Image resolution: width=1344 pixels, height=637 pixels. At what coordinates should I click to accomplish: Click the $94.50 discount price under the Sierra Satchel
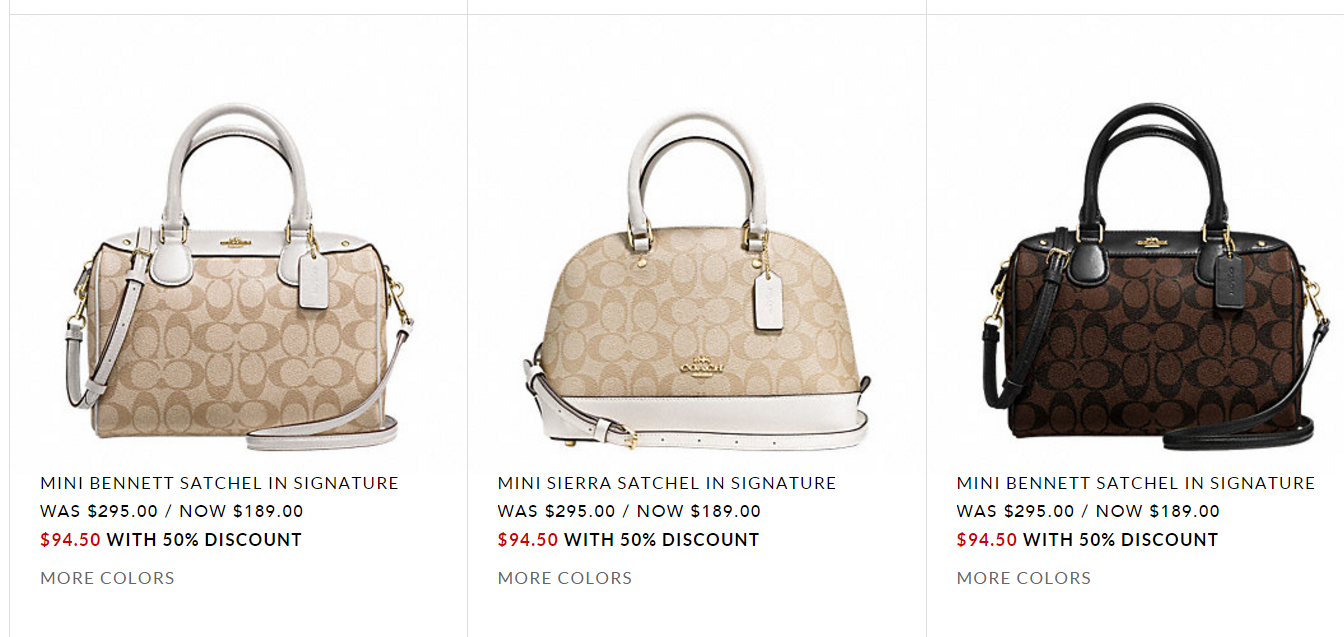click(528, 540)
